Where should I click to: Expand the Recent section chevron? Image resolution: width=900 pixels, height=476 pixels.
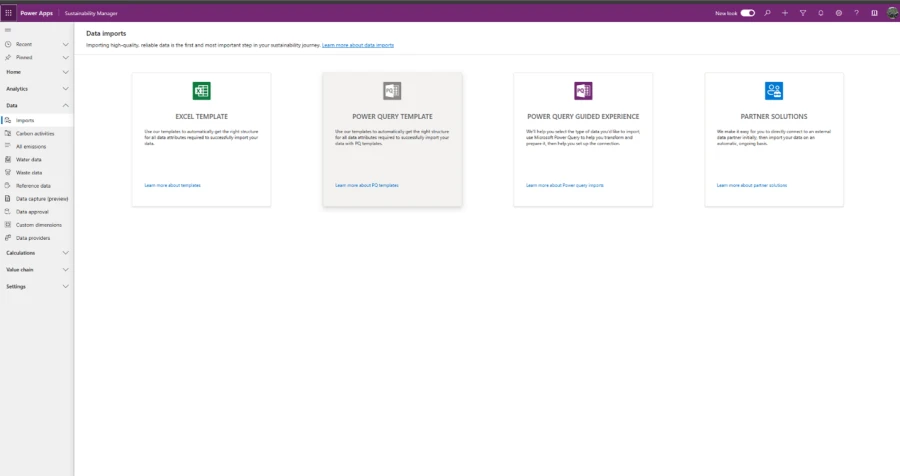tap(66, 44)
